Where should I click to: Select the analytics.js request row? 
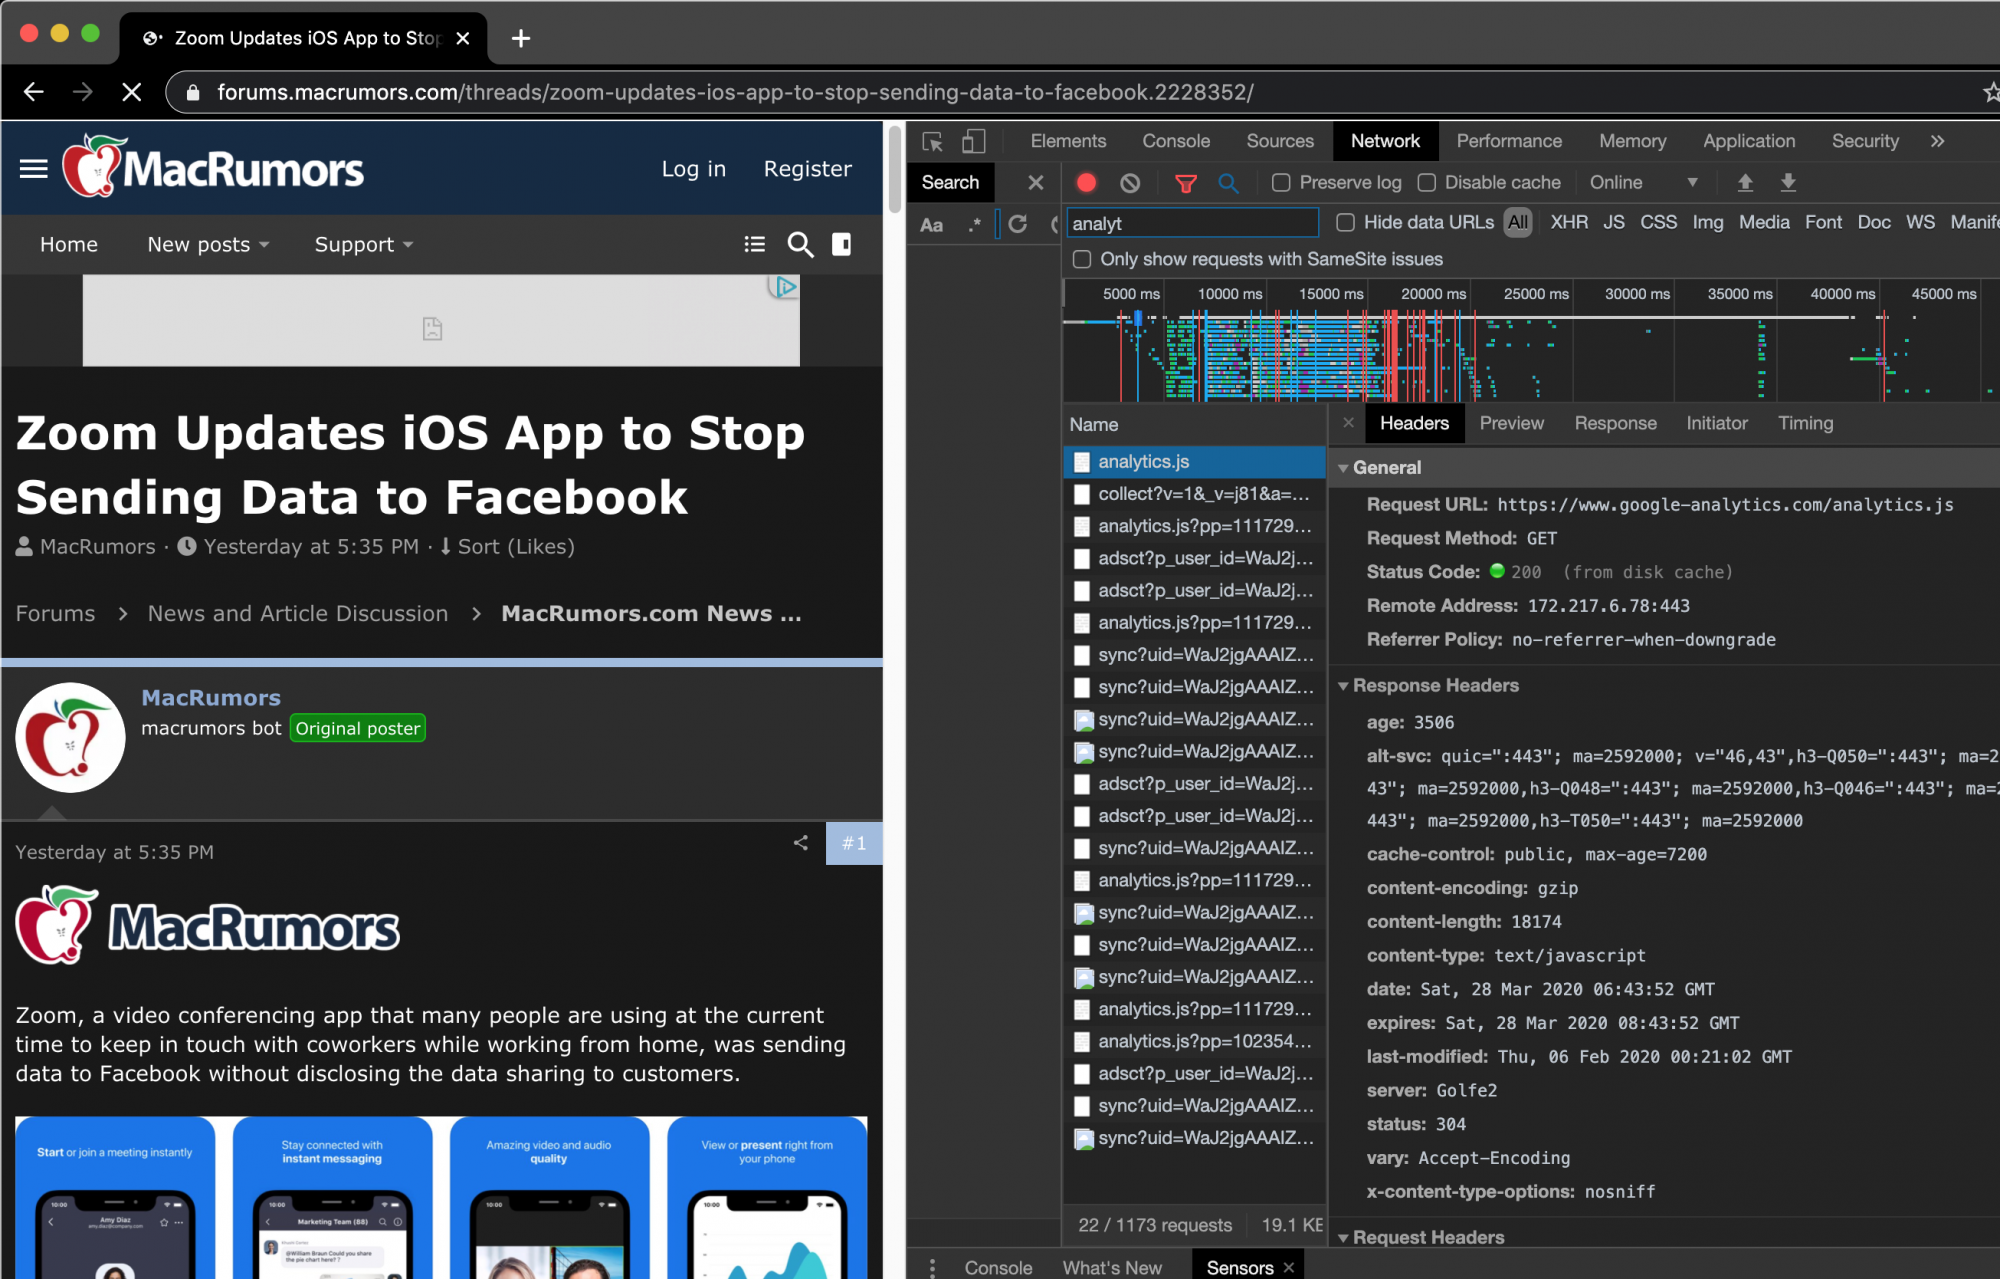pos(1194,461)
